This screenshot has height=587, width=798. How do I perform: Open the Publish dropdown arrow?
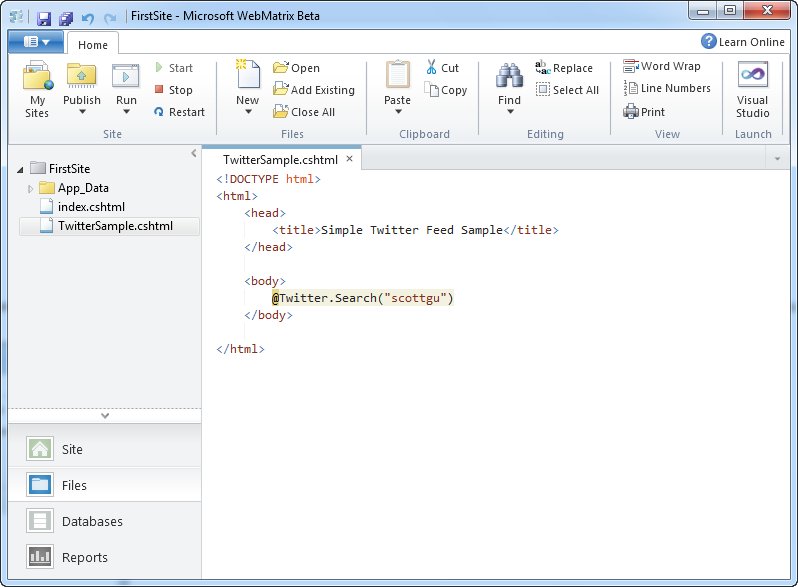pos(82,112)
